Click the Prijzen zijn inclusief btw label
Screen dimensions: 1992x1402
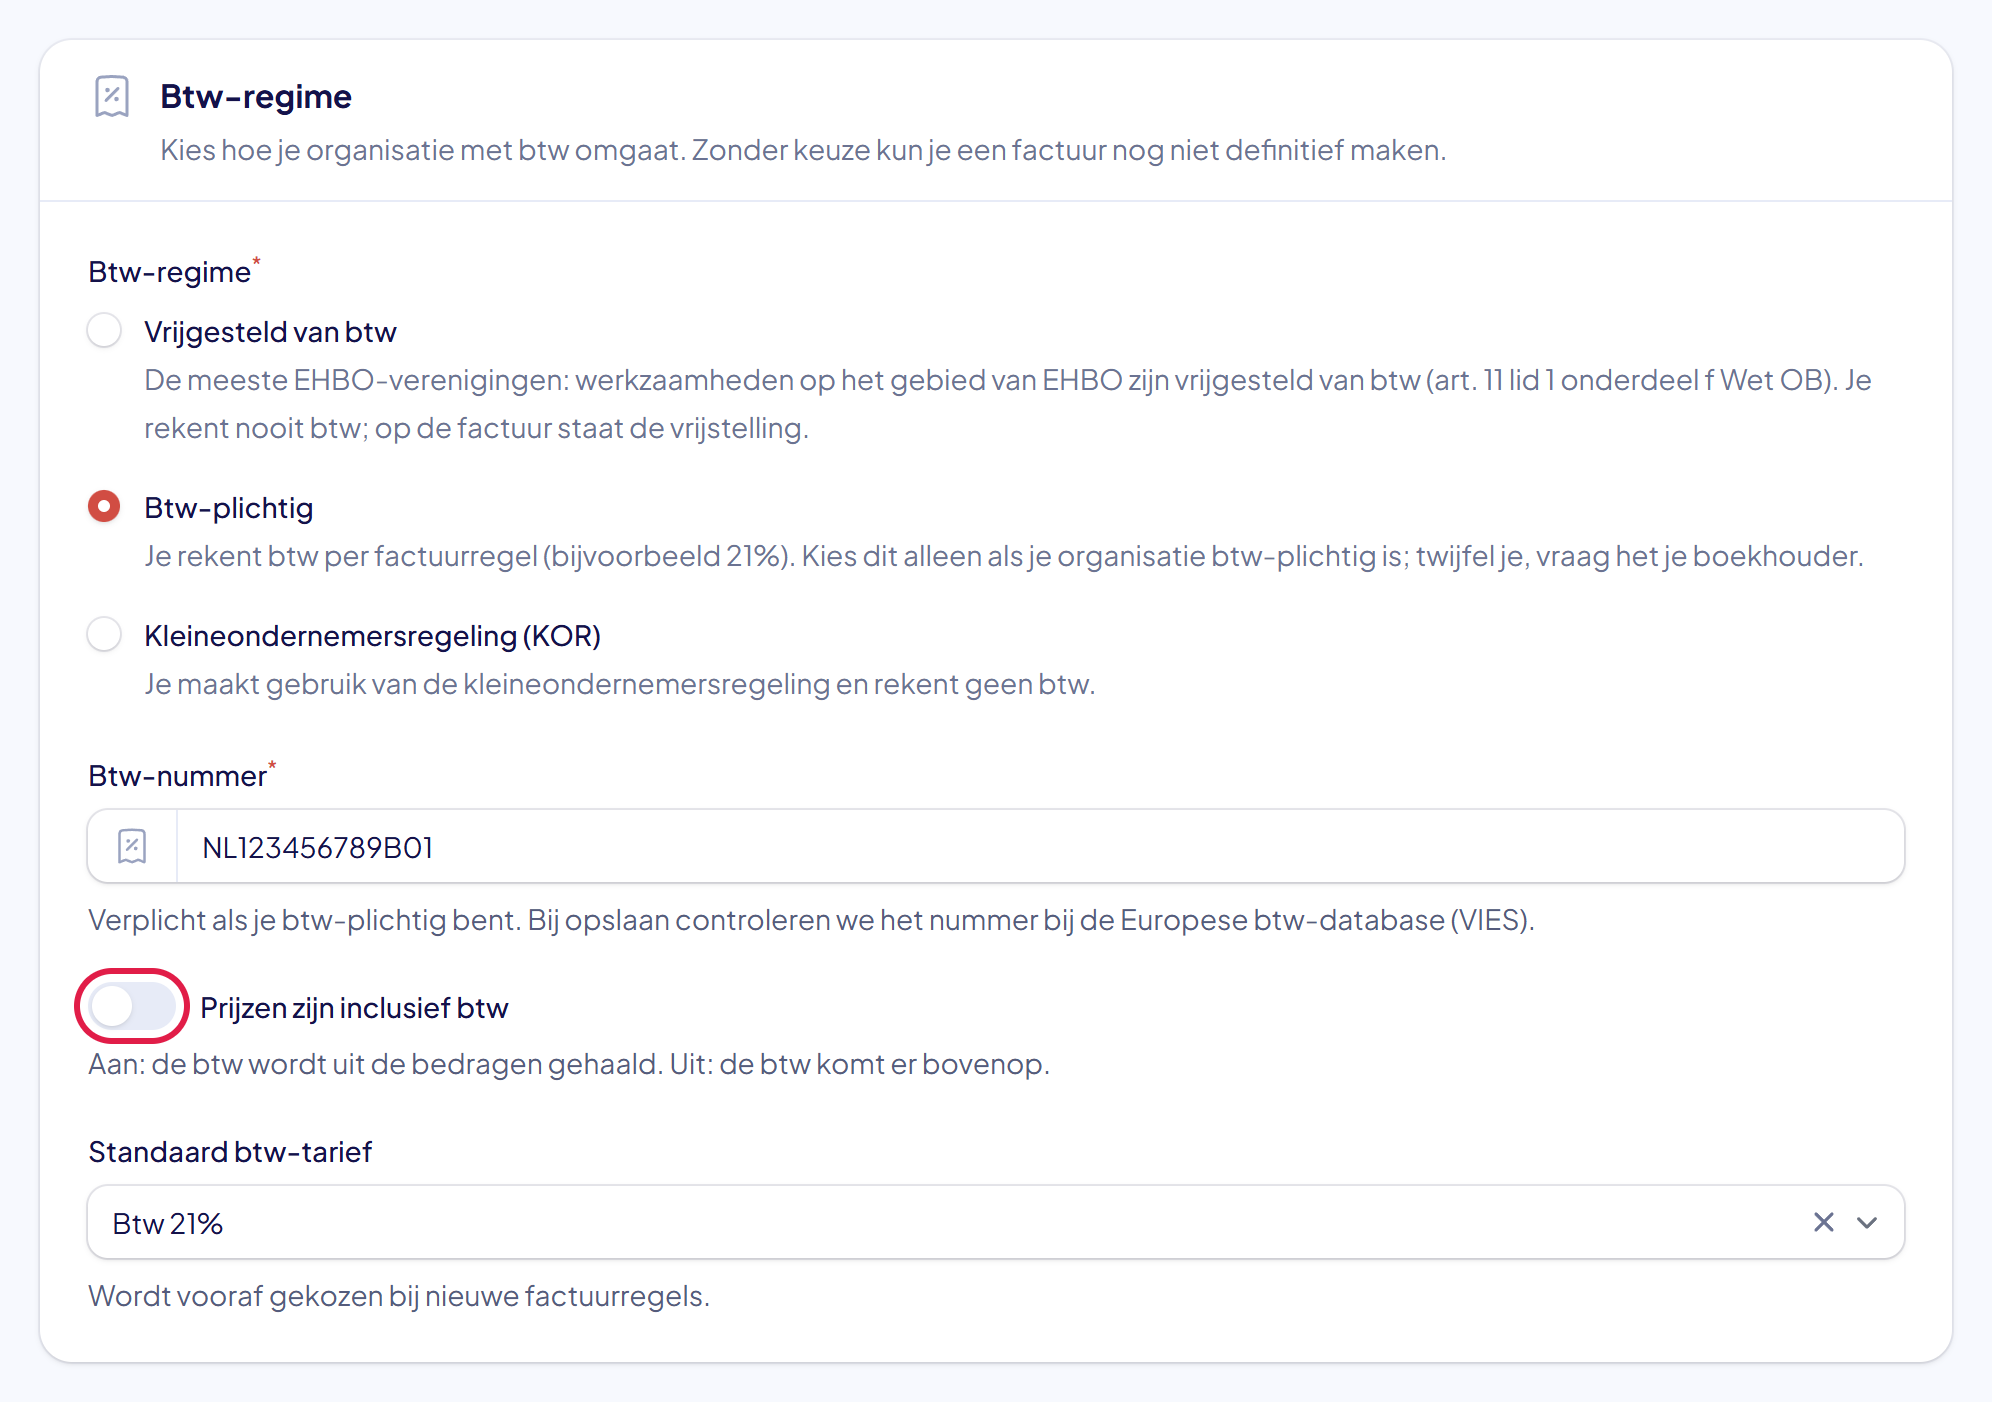click(354, 1007)
